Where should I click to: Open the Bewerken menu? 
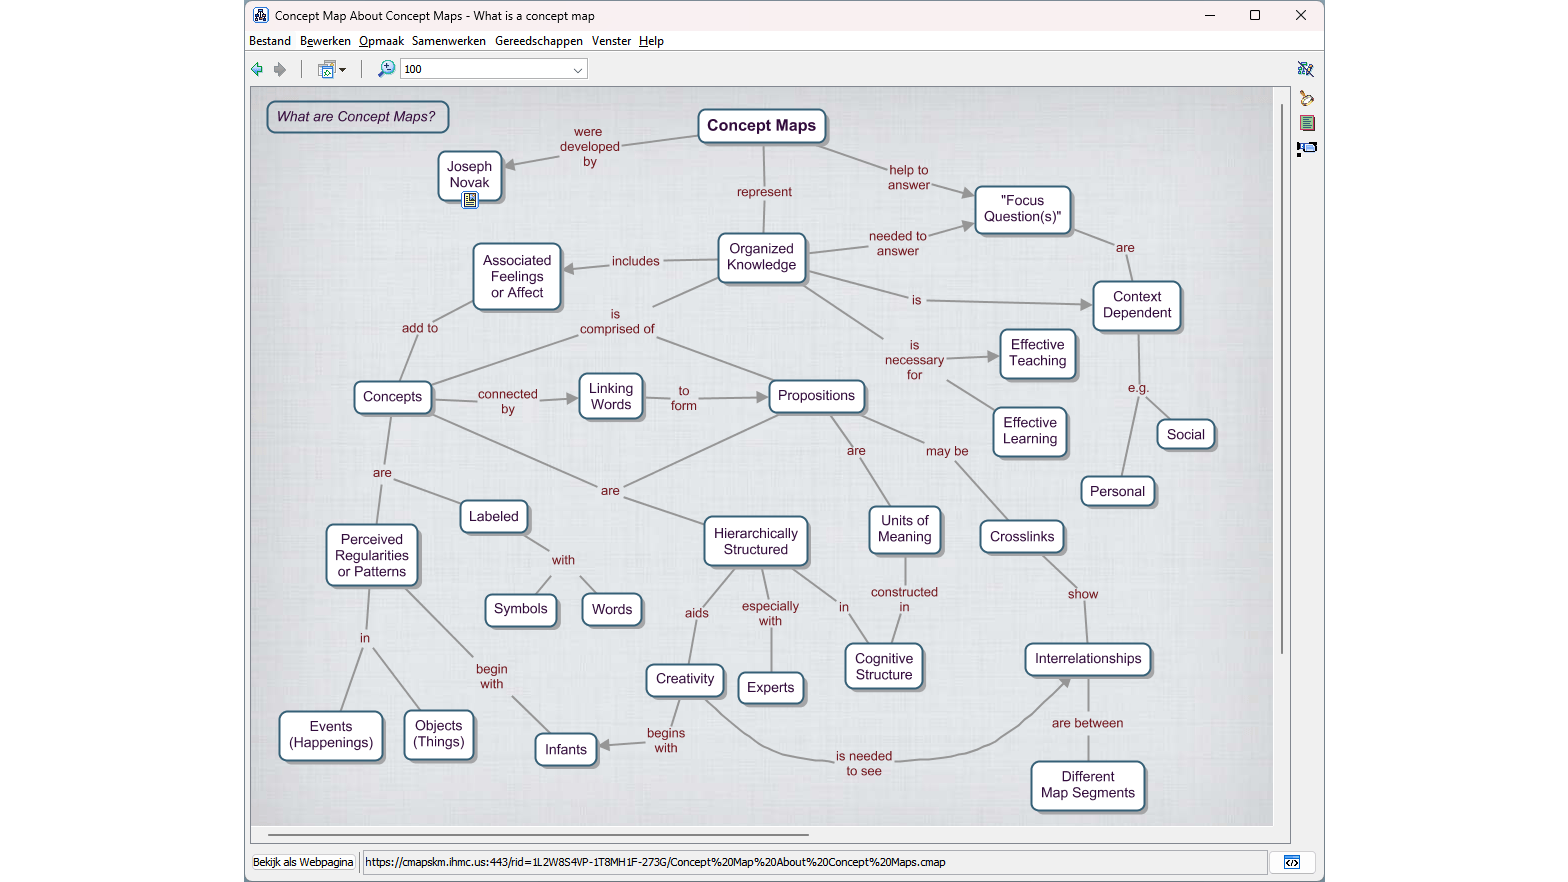pos(325,41)
